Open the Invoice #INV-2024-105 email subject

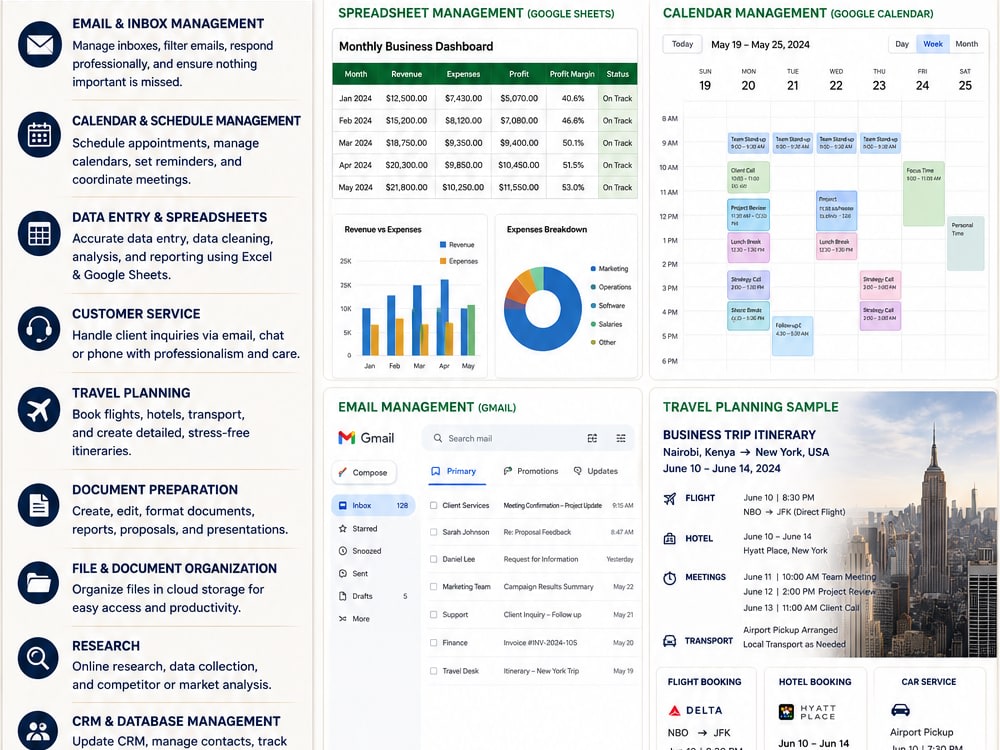click(x=540, y=643)
